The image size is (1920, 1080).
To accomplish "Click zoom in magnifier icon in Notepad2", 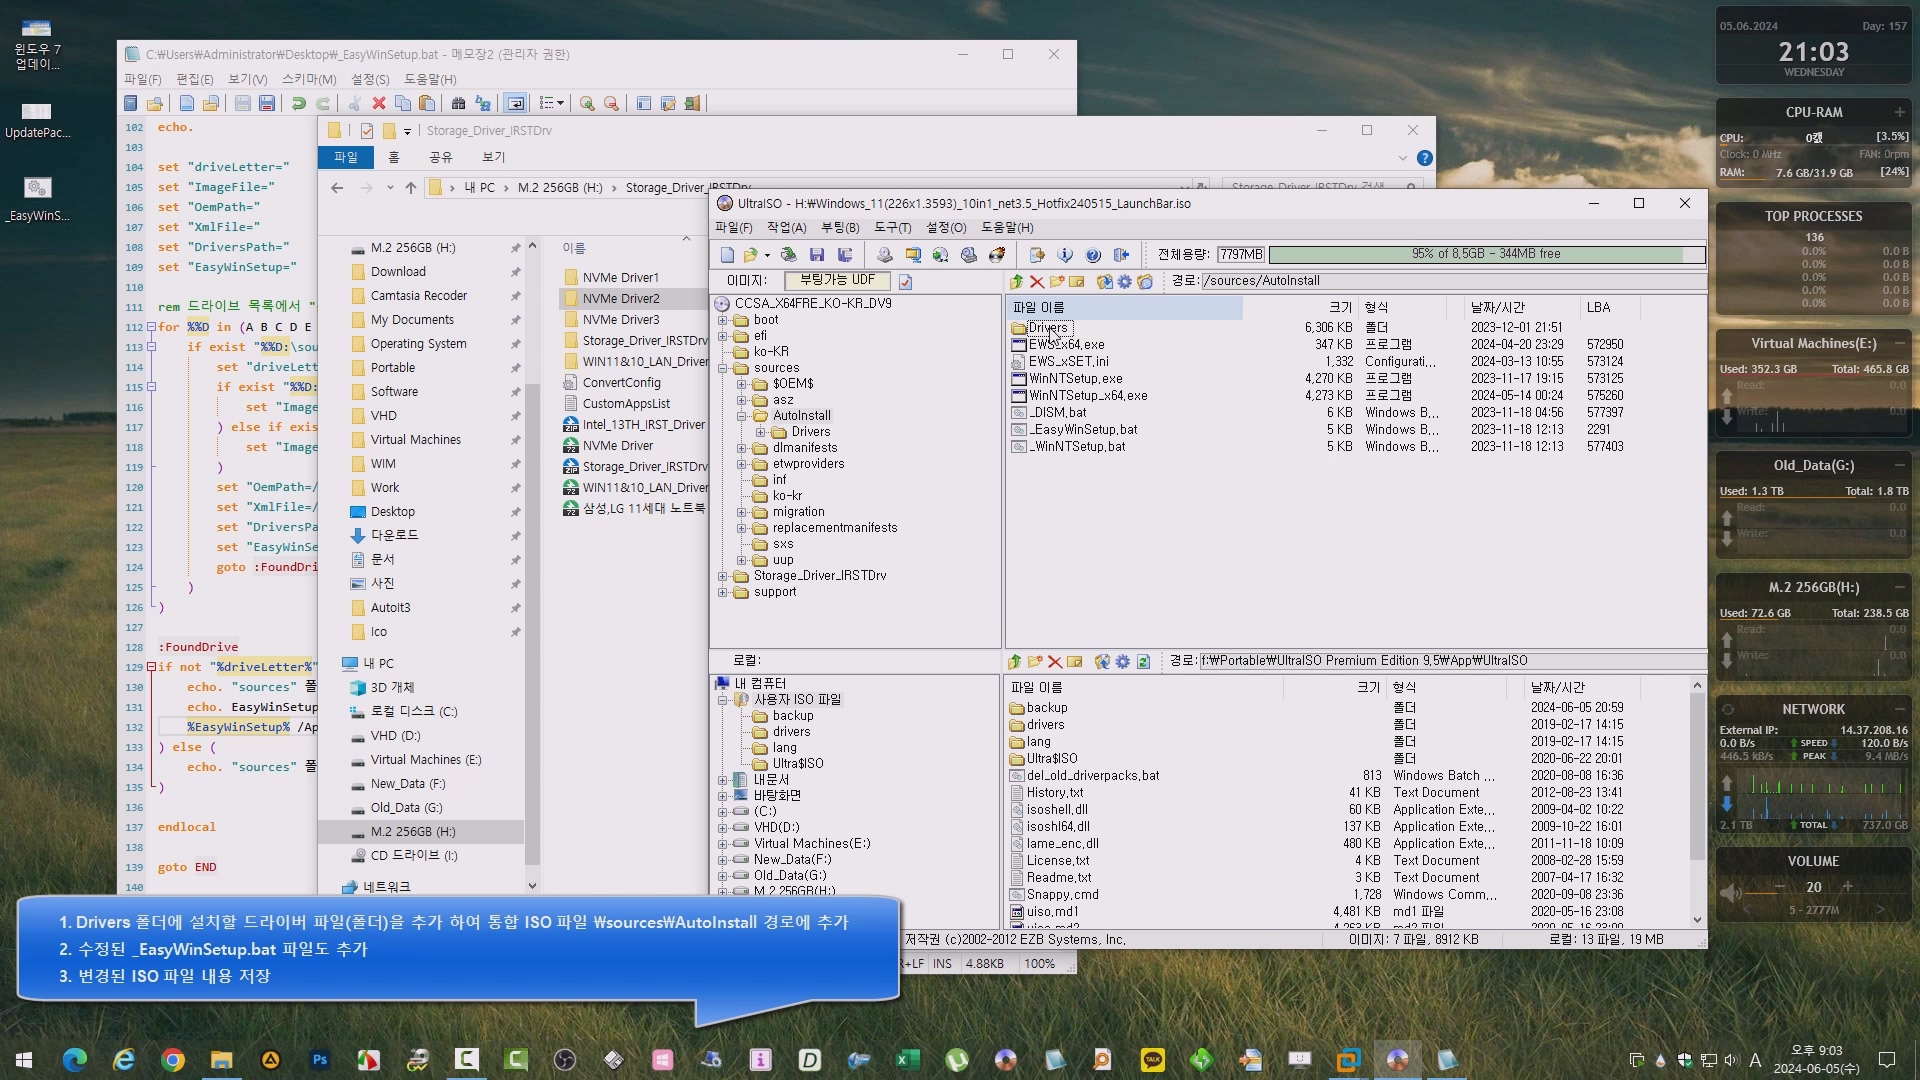I will [x=587, y=103].
